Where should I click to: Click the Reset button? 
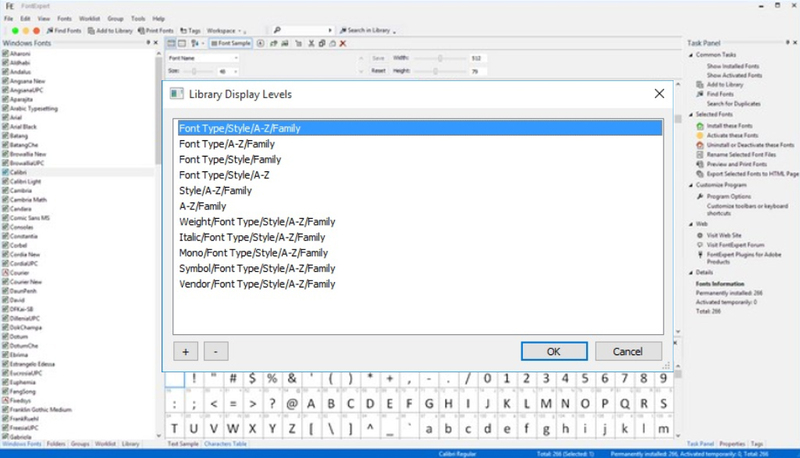point(378,71)
